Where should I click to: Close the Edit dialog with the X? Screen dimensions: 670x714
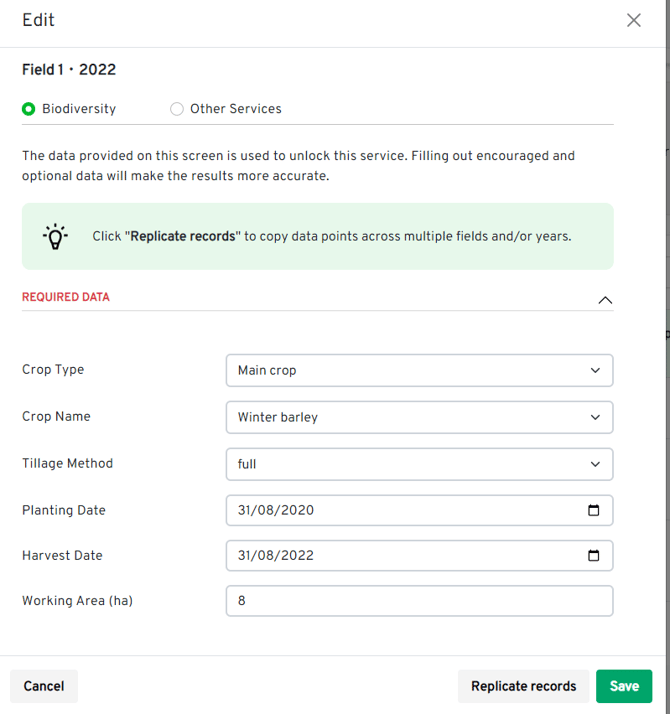click(x=634, y=20)
